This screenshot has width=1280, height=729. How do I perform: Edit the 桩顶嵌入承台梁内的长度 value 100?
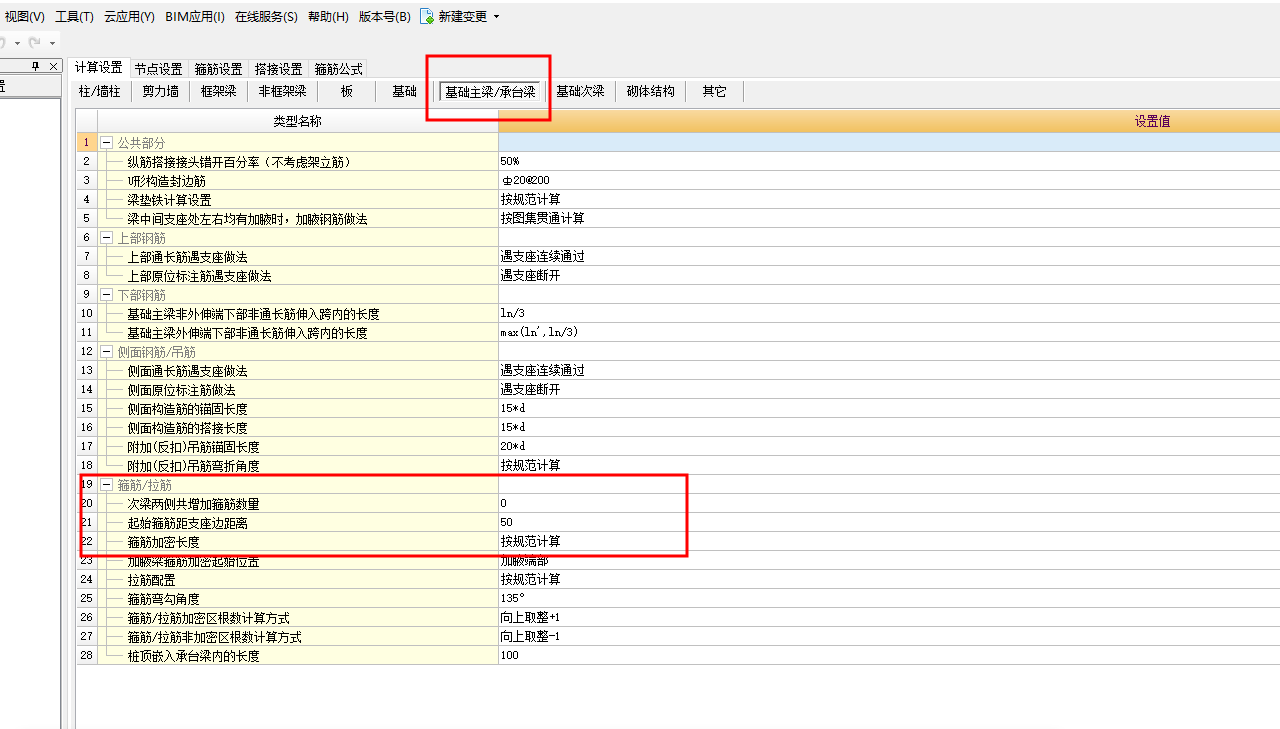[889, 655]
